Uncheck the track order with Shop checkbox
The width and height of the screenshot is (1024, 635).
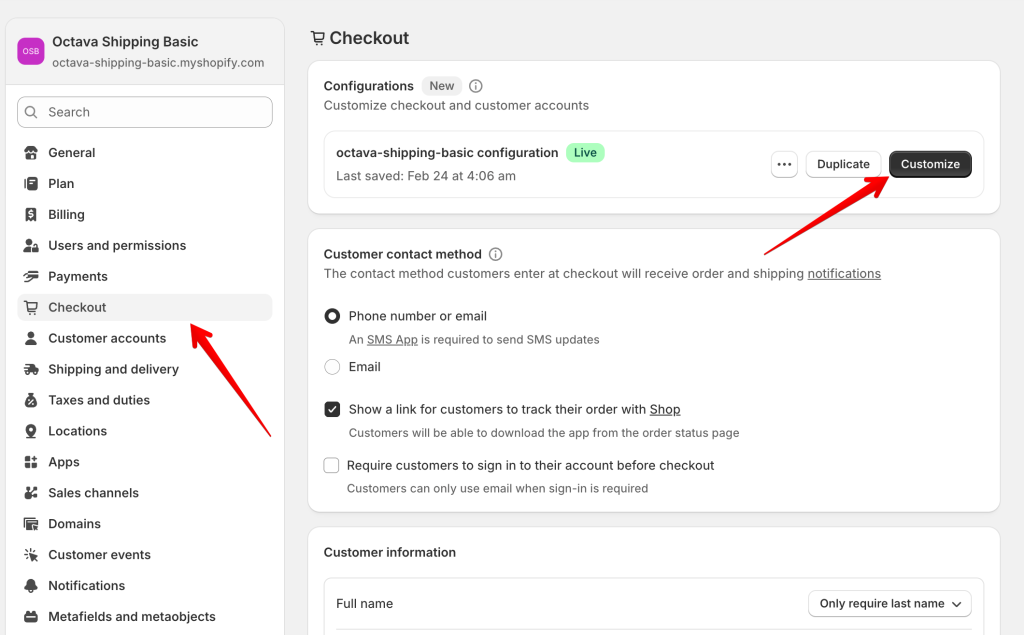click(333, 409)
